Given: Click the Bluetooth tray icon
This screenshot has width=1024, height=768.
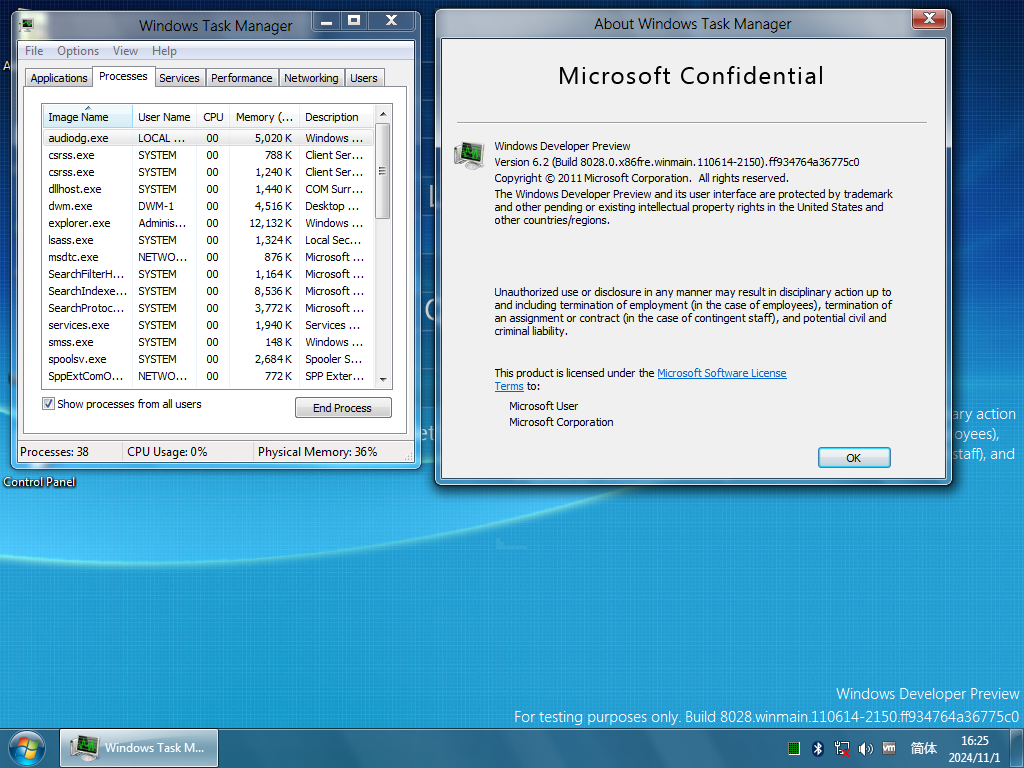Looking at the screenshot, I should 818,748.
